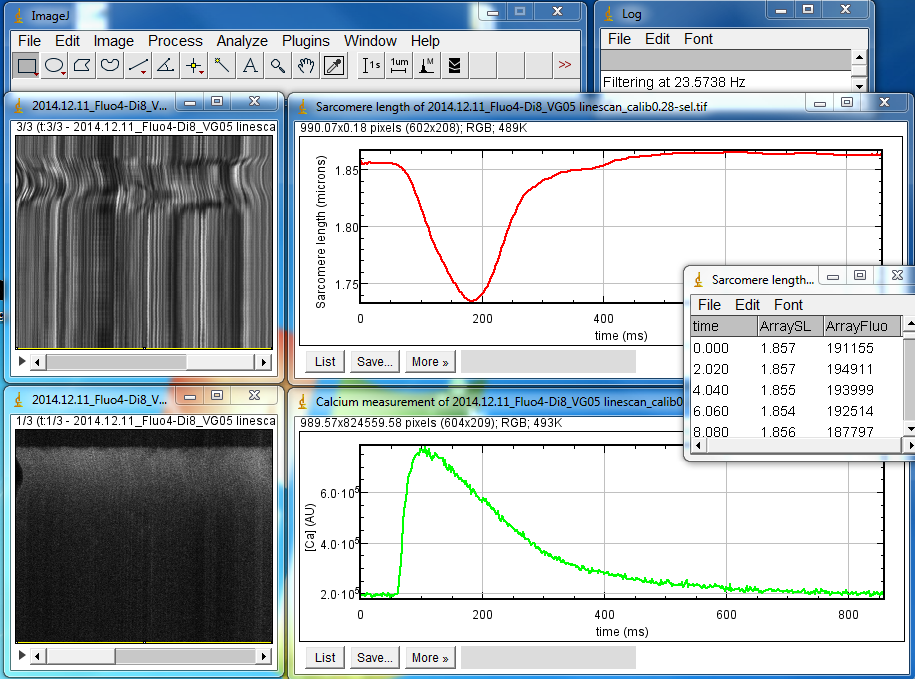
Task: Select the Oval selection tool
Action: (55, 66)
